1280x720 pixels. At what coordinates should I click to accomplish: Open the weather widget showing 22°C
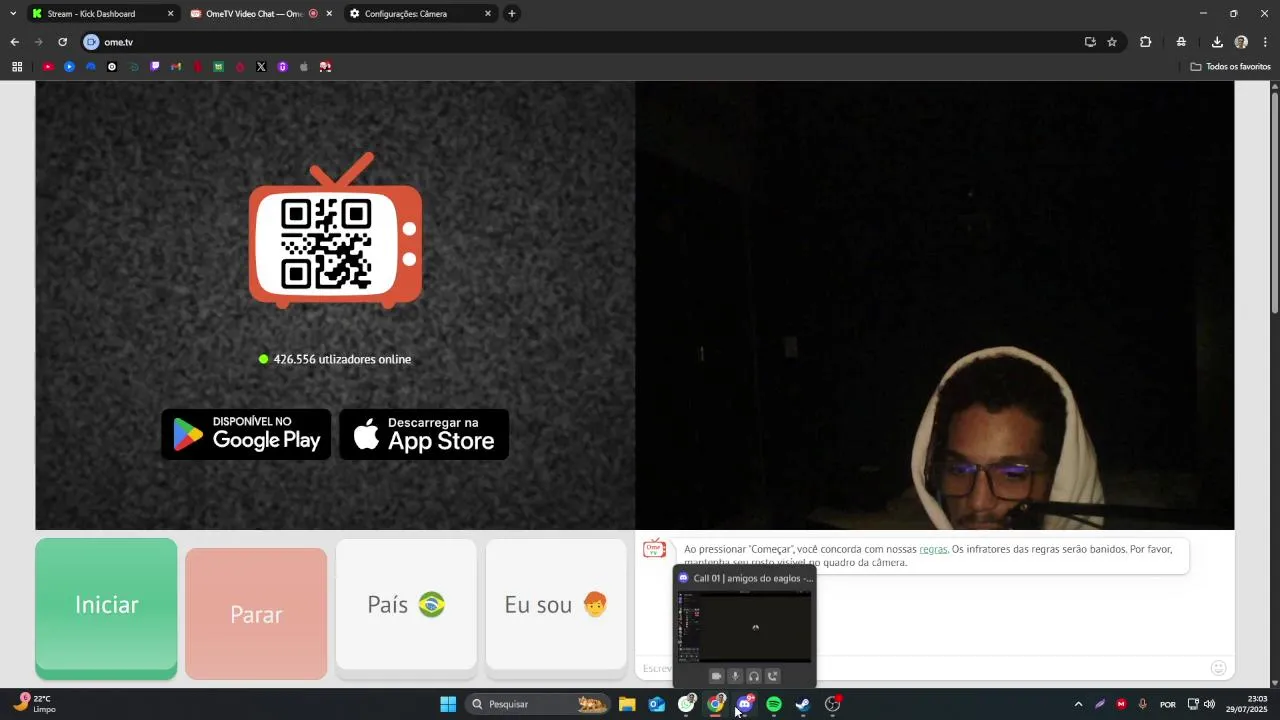[34, 704]
